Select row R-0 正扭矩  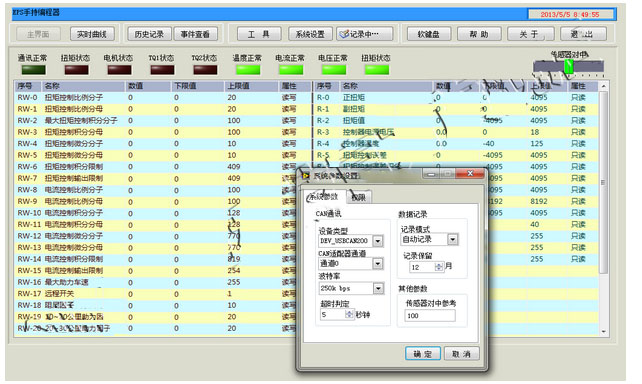pyautogui.click(x=456, y=97)
